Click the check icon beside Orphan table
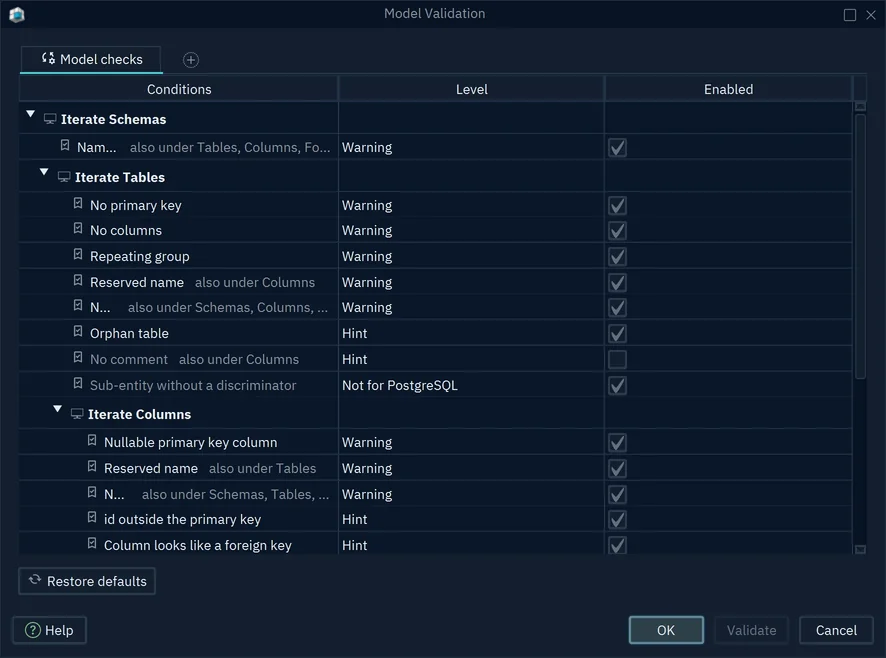Viewport: 886px width, 658px height. coord(78,332)
